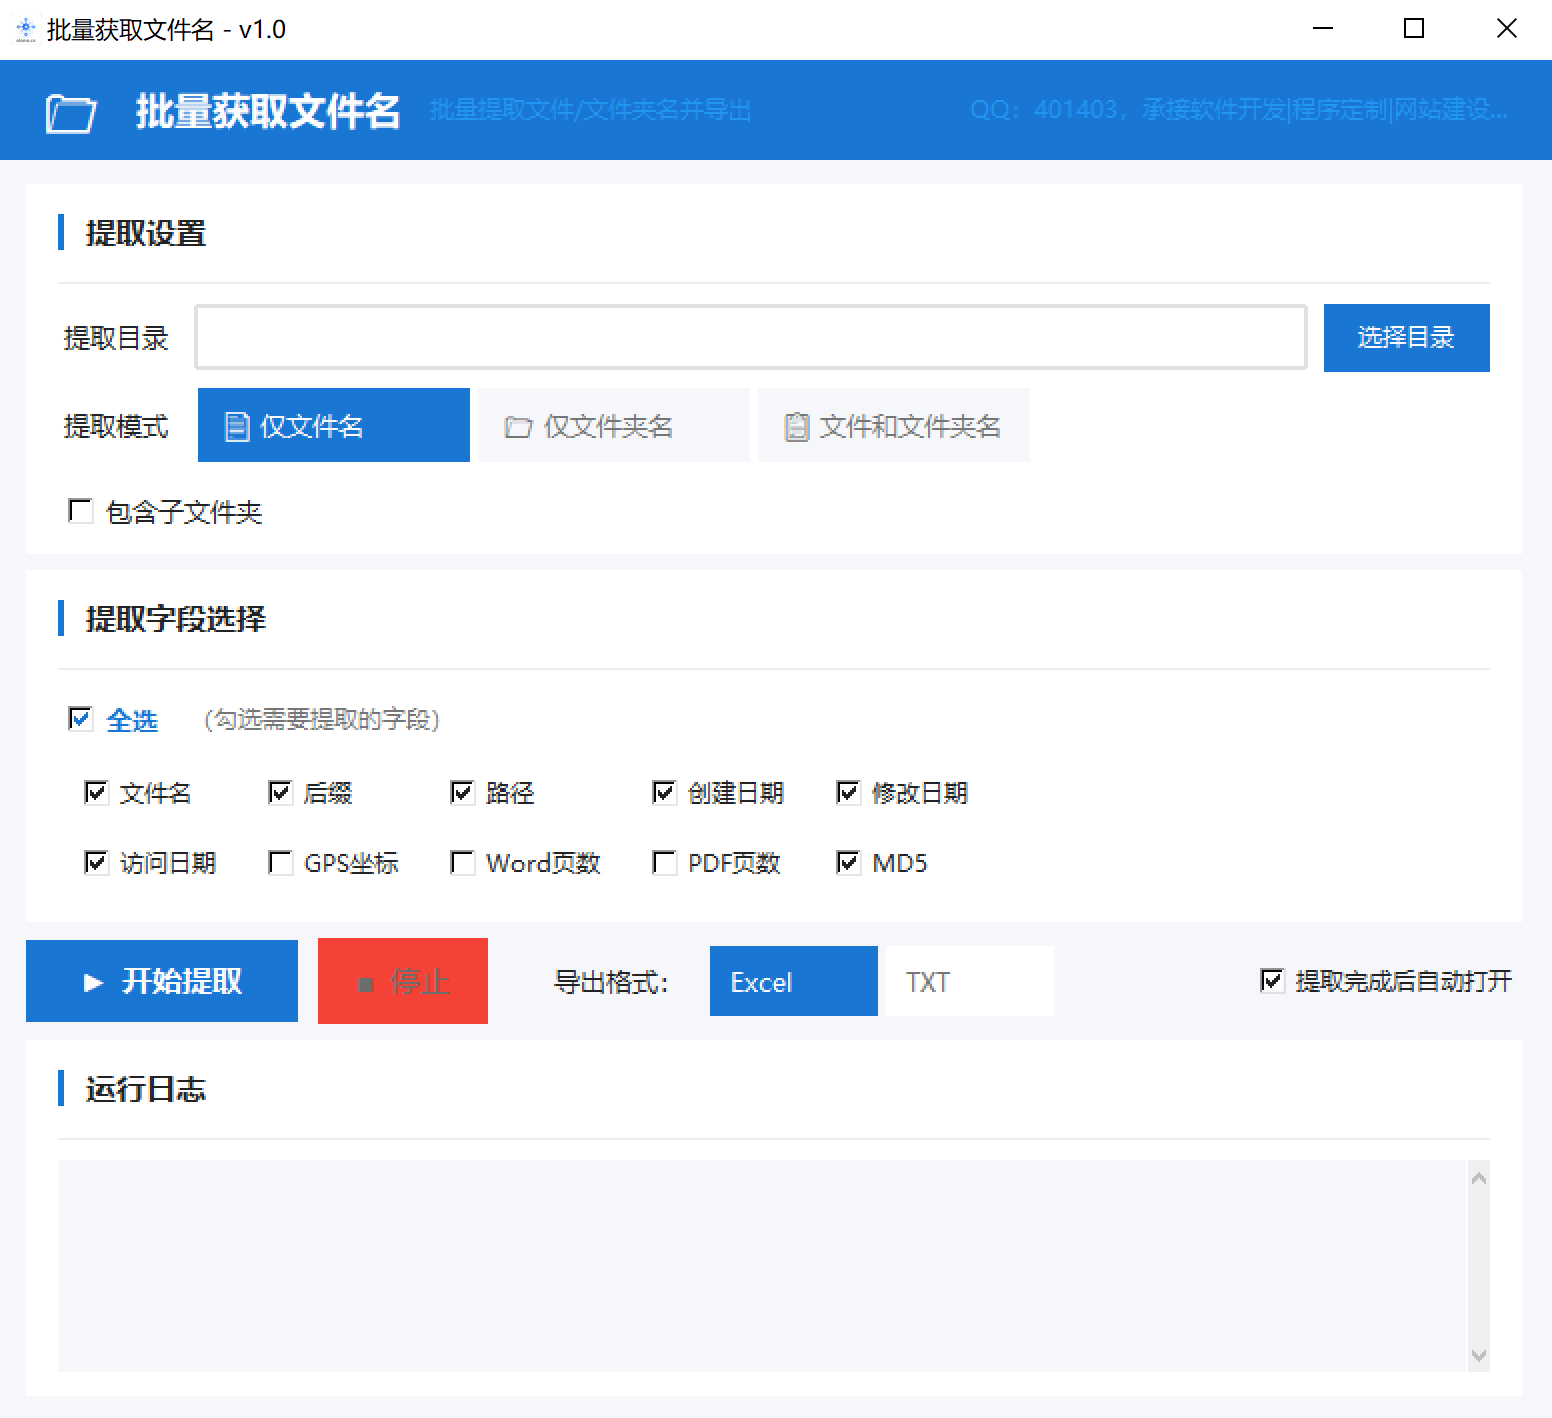
Task: Minimize the application window
Action: (x=1323, y=29)
